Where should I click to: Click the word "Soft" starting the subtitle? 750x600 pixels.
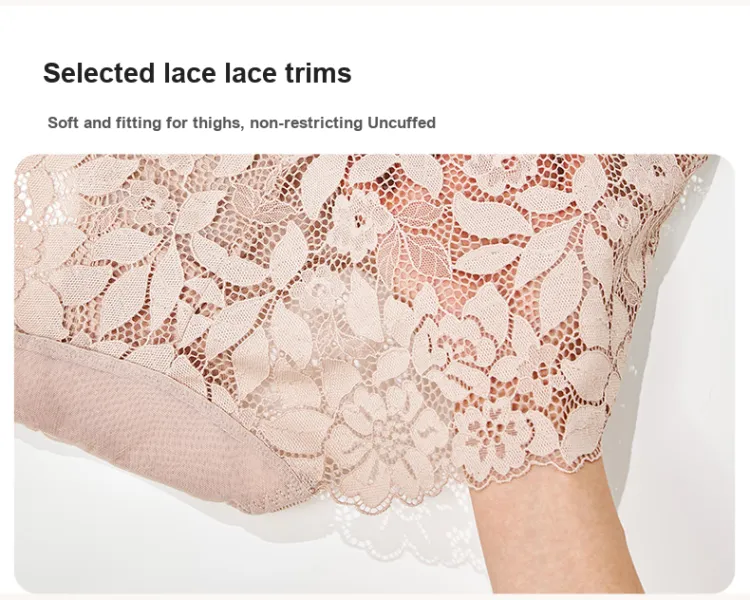(x=63, y=122)
